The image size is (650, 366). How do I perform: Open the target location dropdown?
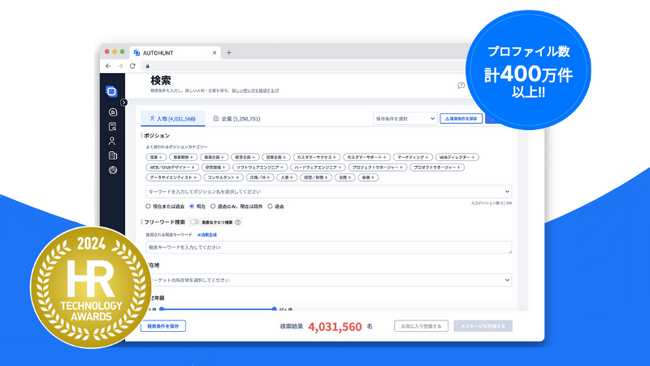(329, 280)
